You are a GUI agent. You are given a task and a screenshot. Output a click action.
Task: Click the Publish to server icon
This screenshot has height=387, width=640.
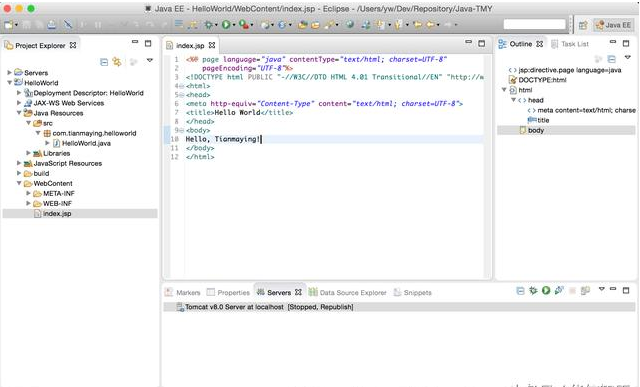(x=585, y=291)
